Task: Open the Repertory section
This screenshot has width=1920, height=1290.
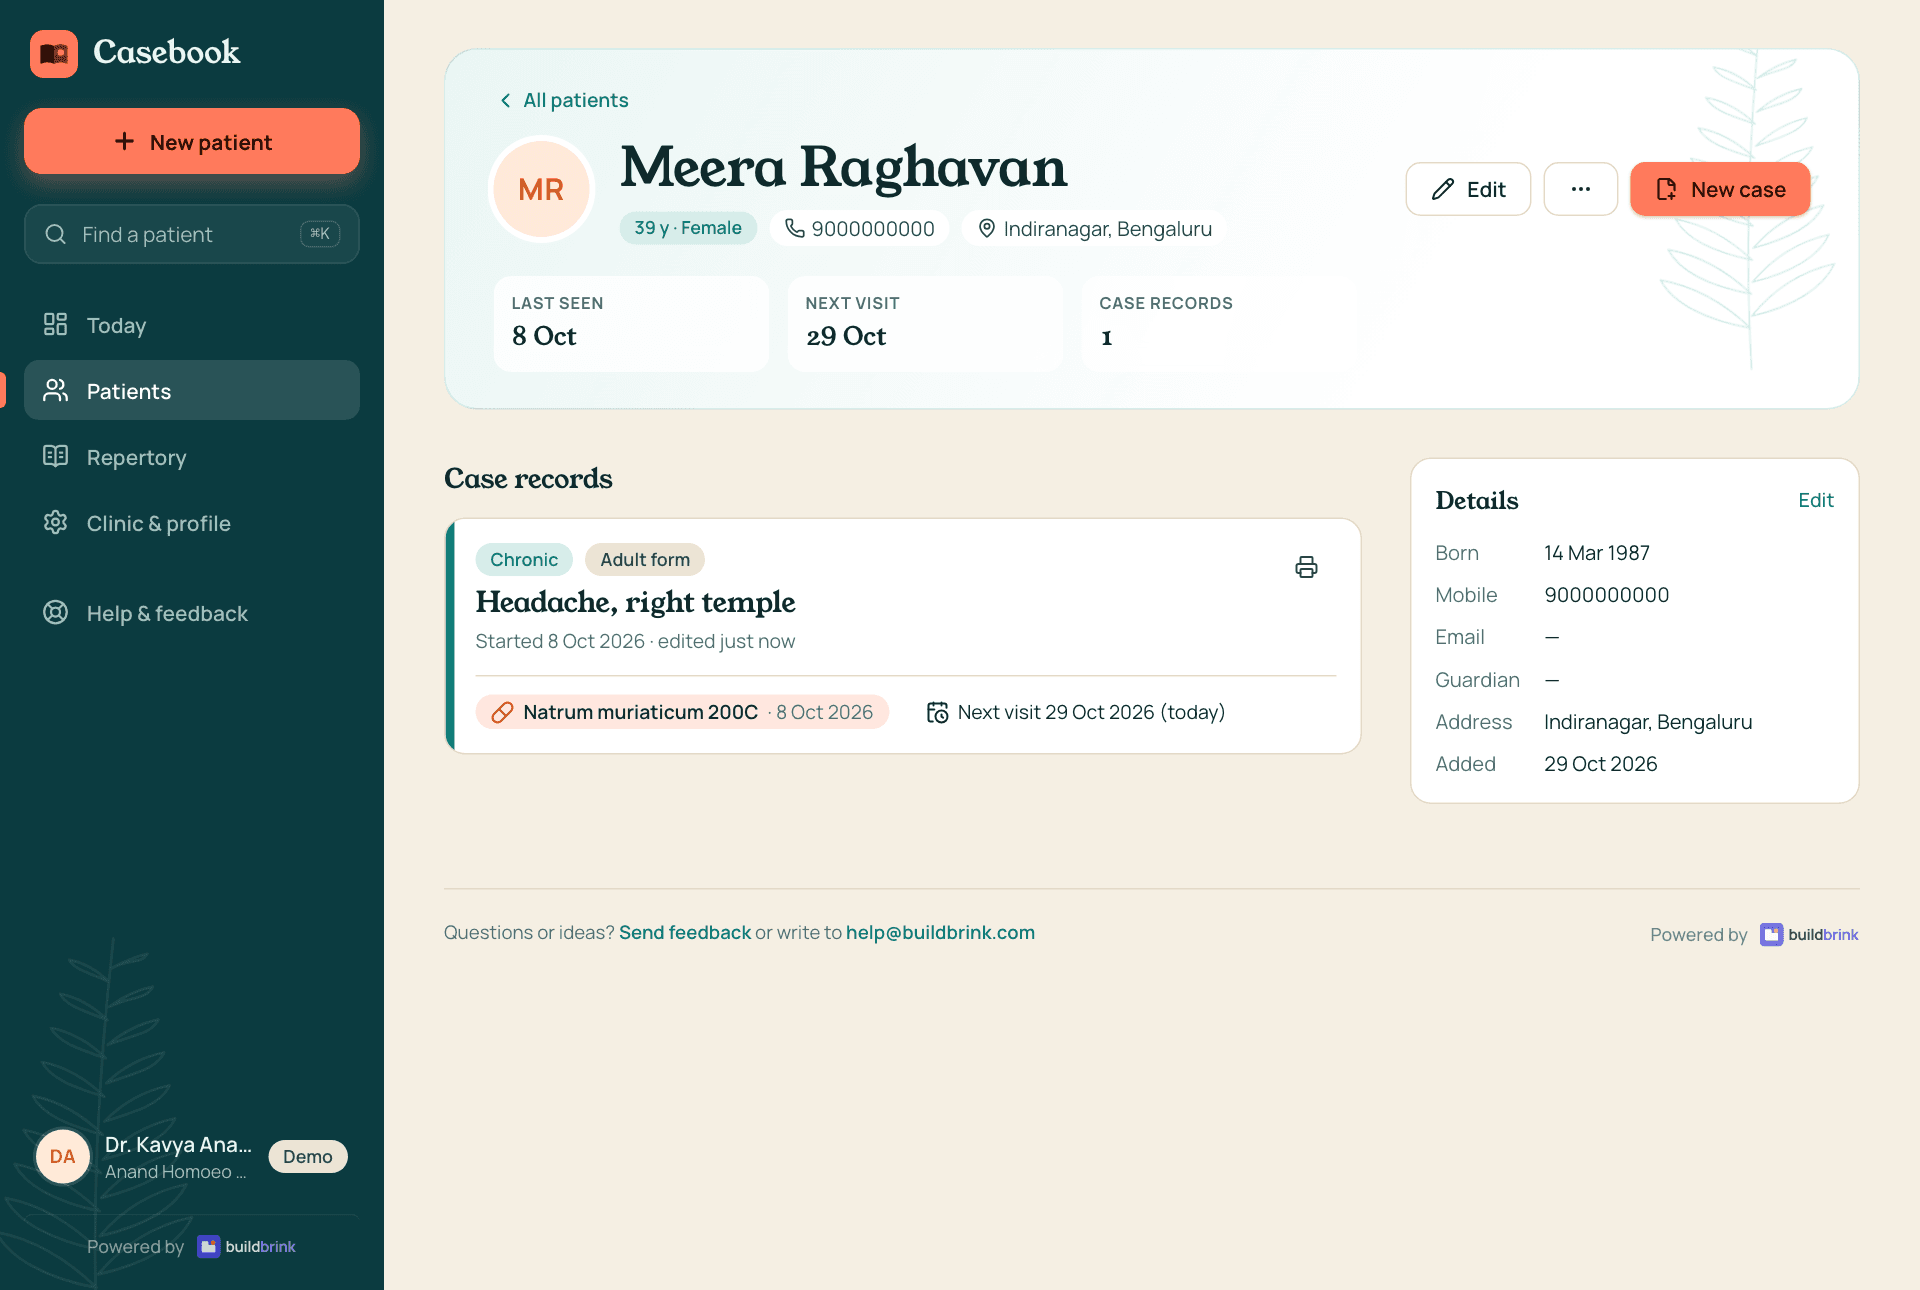Action: click(192, 457)
